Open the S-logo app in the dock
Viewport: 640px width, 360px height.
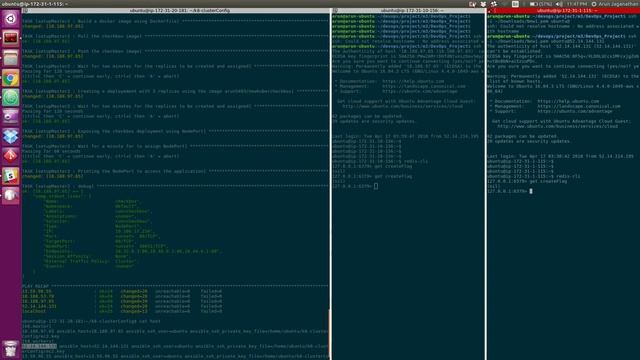point(11,176)
